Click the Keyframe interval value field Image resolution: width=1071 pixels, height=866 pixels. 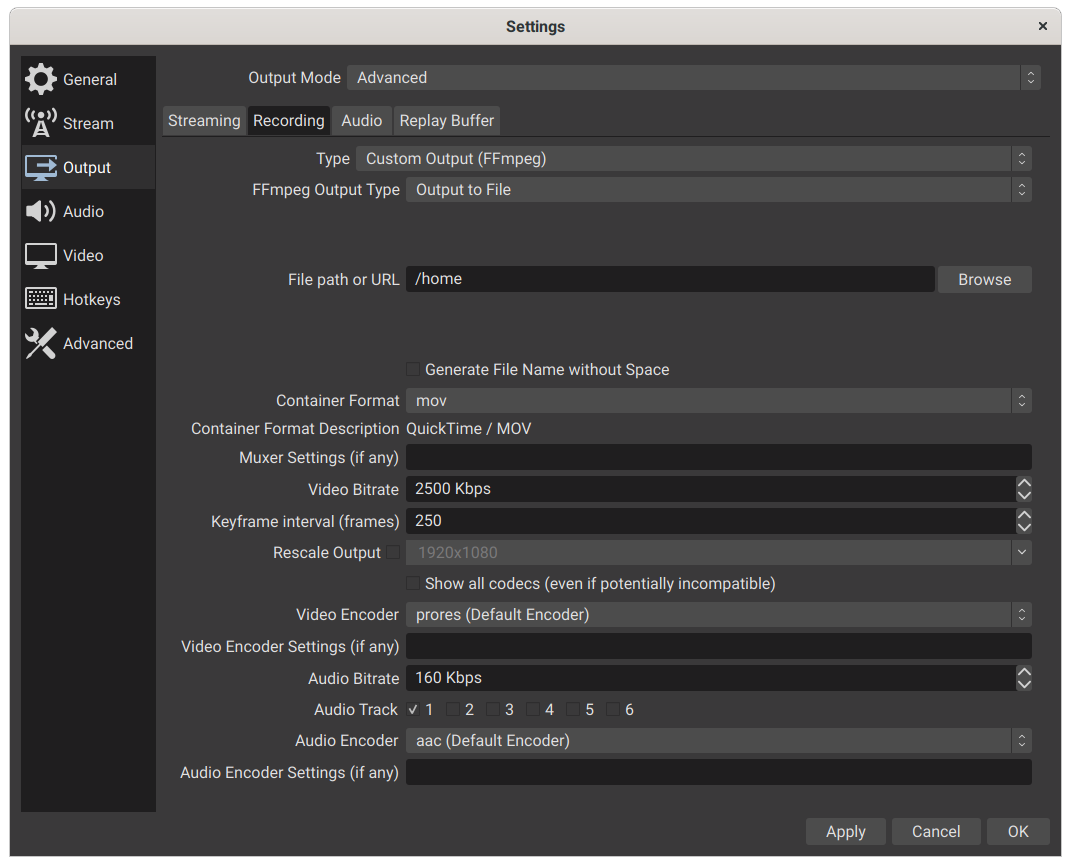(x=710, y=521)
